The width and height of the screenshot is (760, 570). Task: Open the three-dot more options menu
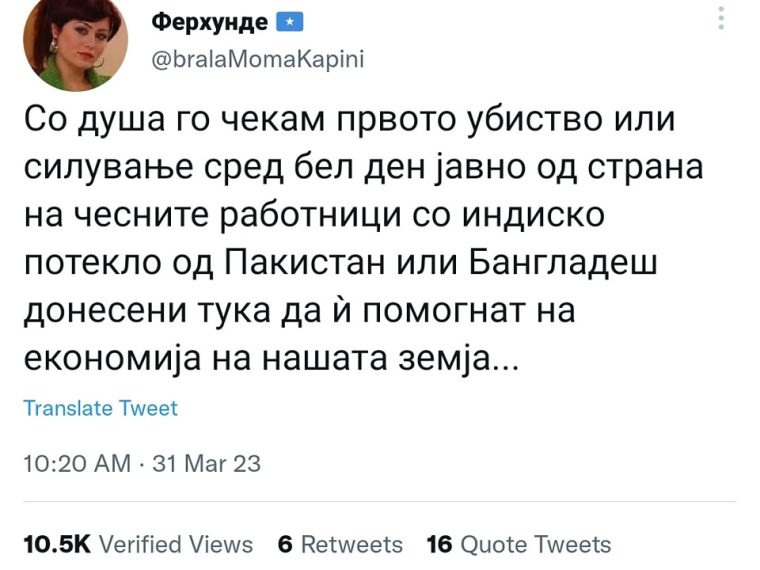721,18
